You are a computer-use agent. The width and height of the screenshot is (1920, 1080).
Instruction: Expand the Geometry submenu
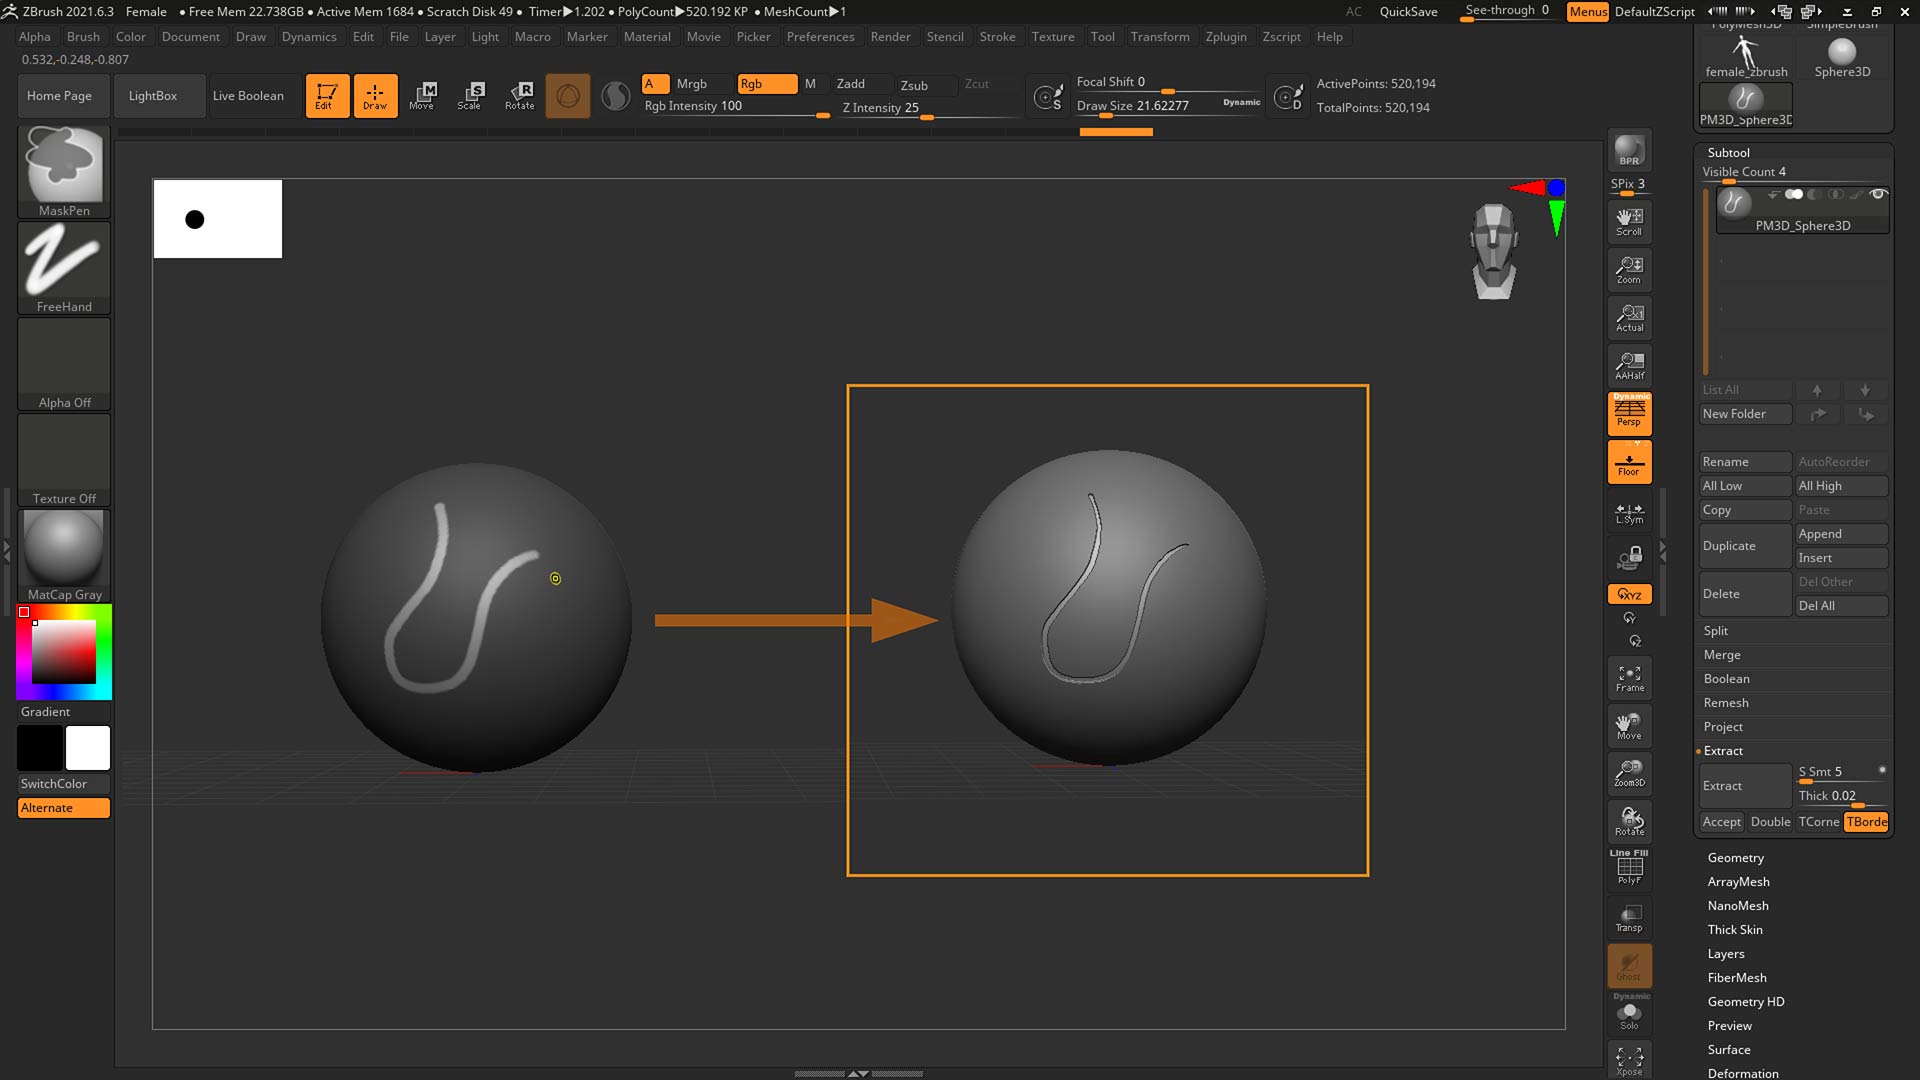(x=1735, y=857)
